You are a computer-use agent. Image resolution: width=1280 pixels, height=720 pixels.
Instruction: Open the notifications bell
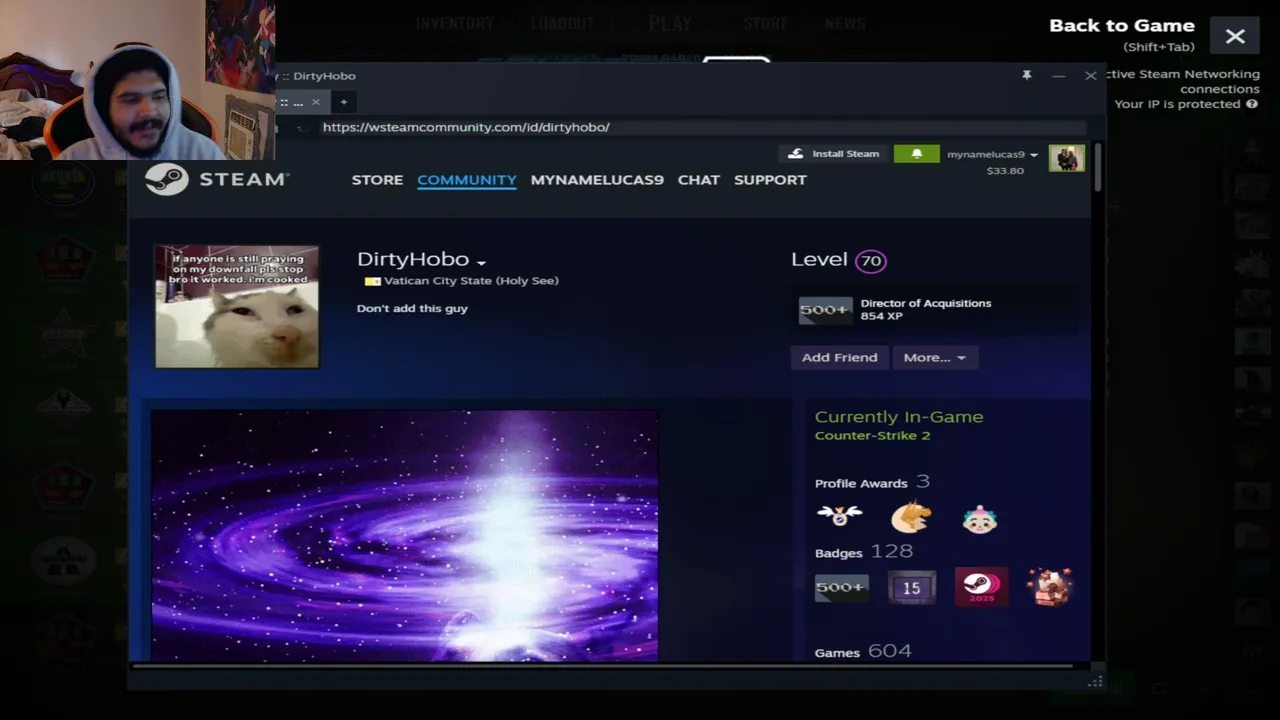pyautogui.click(x=916, y=154)
